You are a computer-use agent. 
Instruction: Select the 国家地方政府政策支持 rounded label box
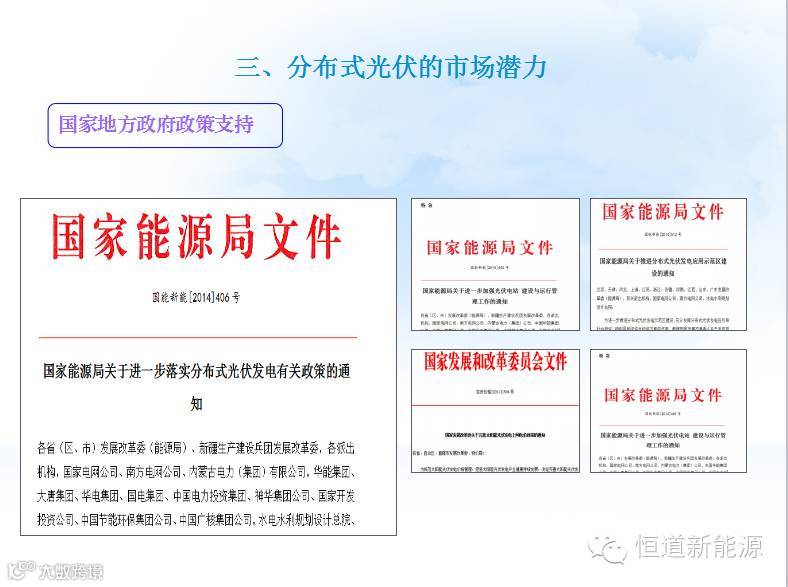pos(165,125)
